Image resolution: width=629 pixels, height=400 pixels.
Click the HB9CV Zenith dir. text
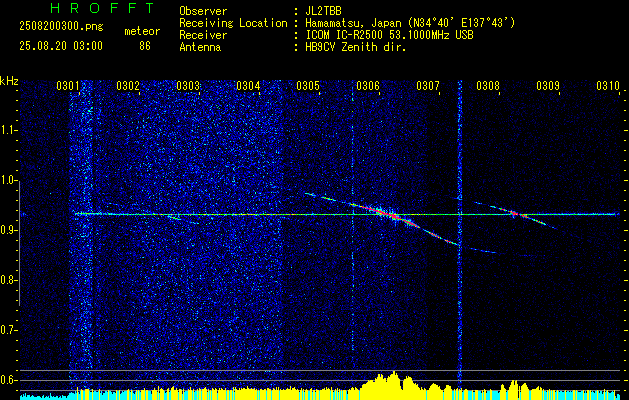(356, 47)
